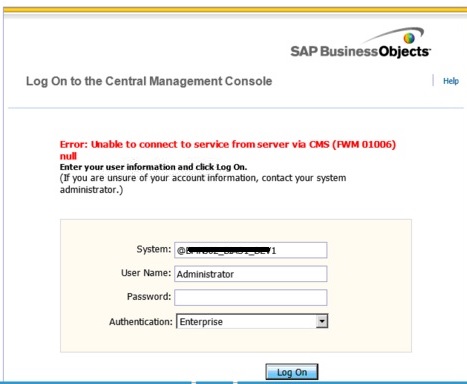Click the SAP BusinessObjects logo
Image resolution: width=467 pixels, height=384 pixels.
pos(361,43)
